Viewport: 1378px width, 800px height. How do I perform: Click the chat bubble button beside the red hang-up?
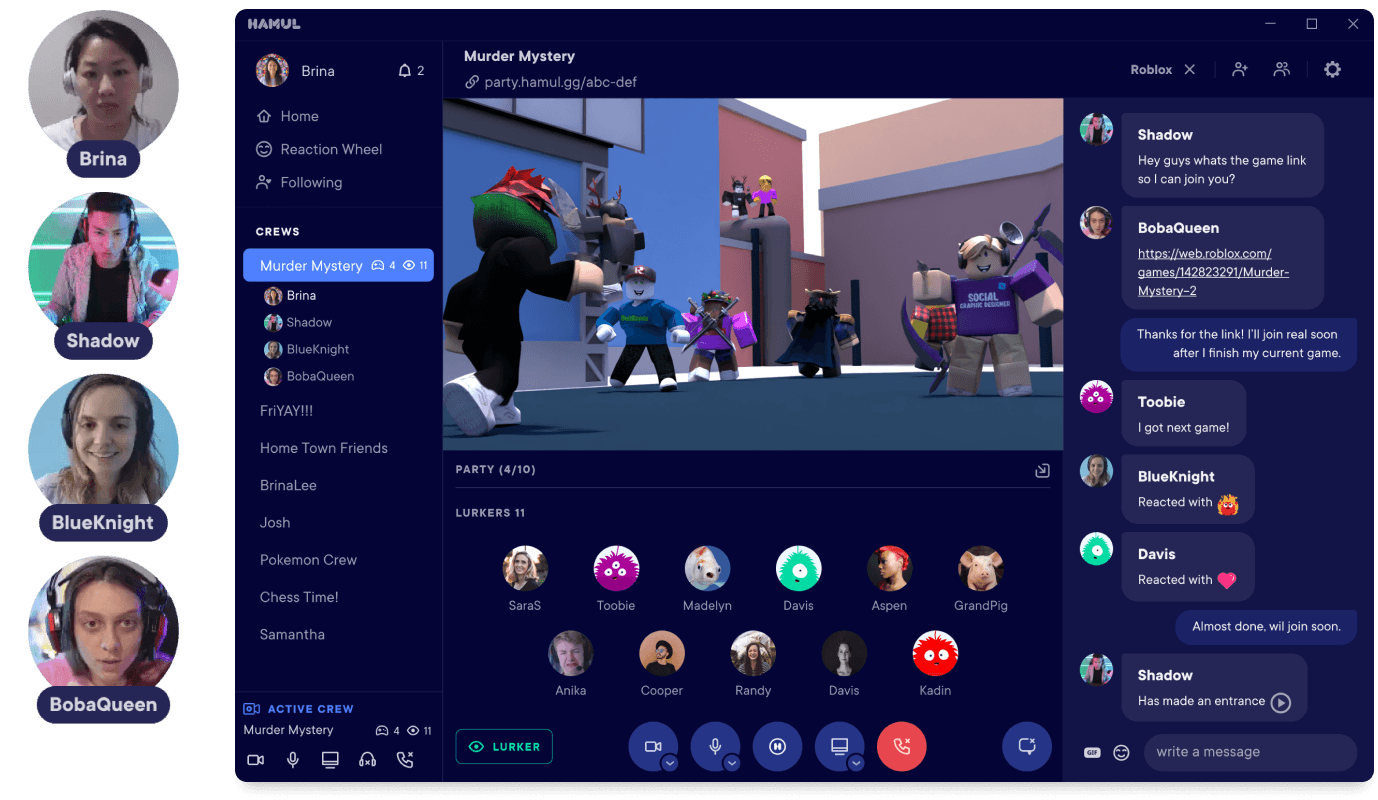tap(1027, 747)
